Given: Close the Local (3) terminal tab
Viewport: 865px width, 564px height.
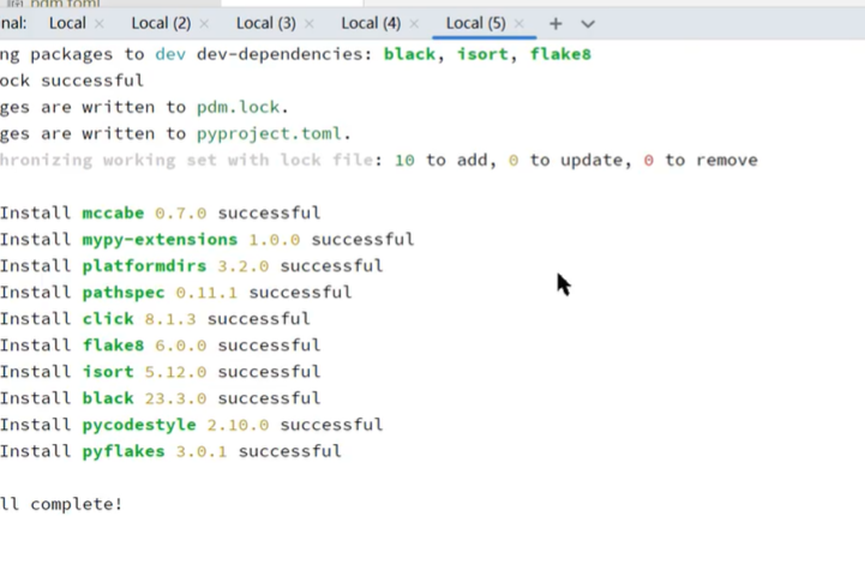Looking at the screenshot, I should (309, 24).
